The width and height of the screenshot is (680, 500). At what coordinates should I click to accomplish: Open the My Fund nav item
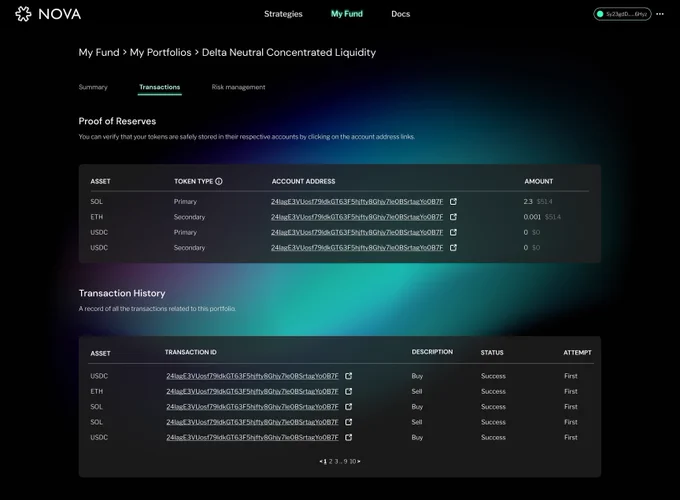[x=347, y=14]
